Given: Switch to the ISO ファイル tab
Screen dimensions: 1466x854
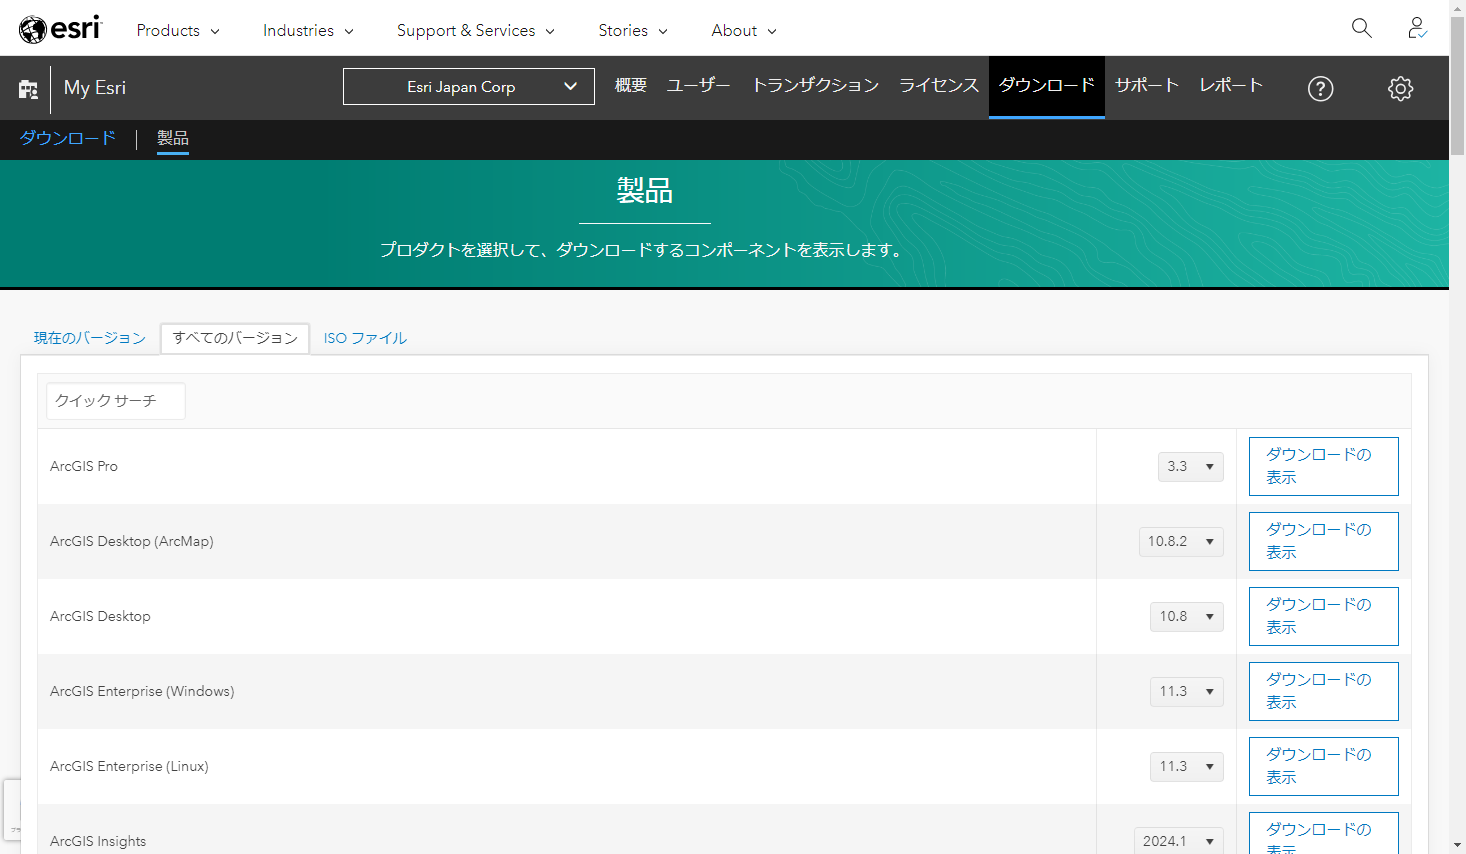Looking at the screenshot, I should coord(365,338).
